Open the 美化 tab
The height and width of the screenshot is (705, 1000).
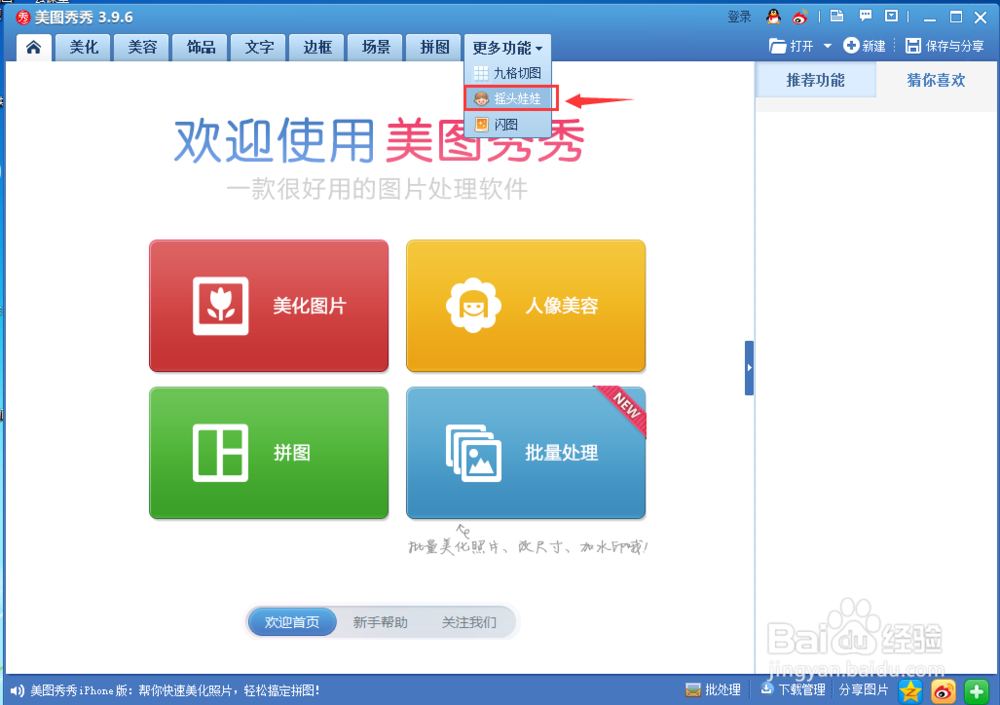point(84,47)
